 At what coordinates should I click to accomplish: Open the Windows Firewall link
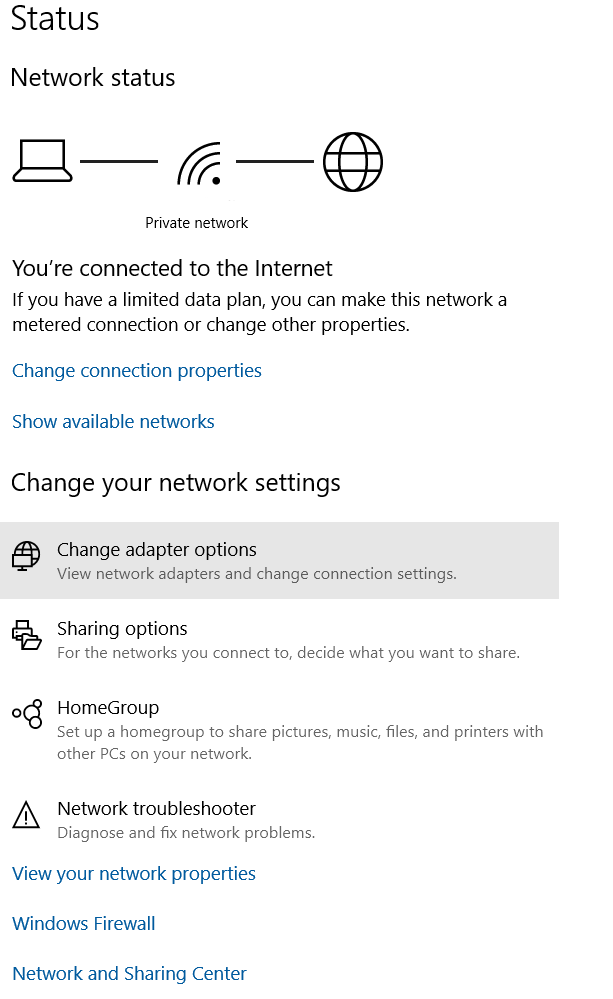[84, 924]
